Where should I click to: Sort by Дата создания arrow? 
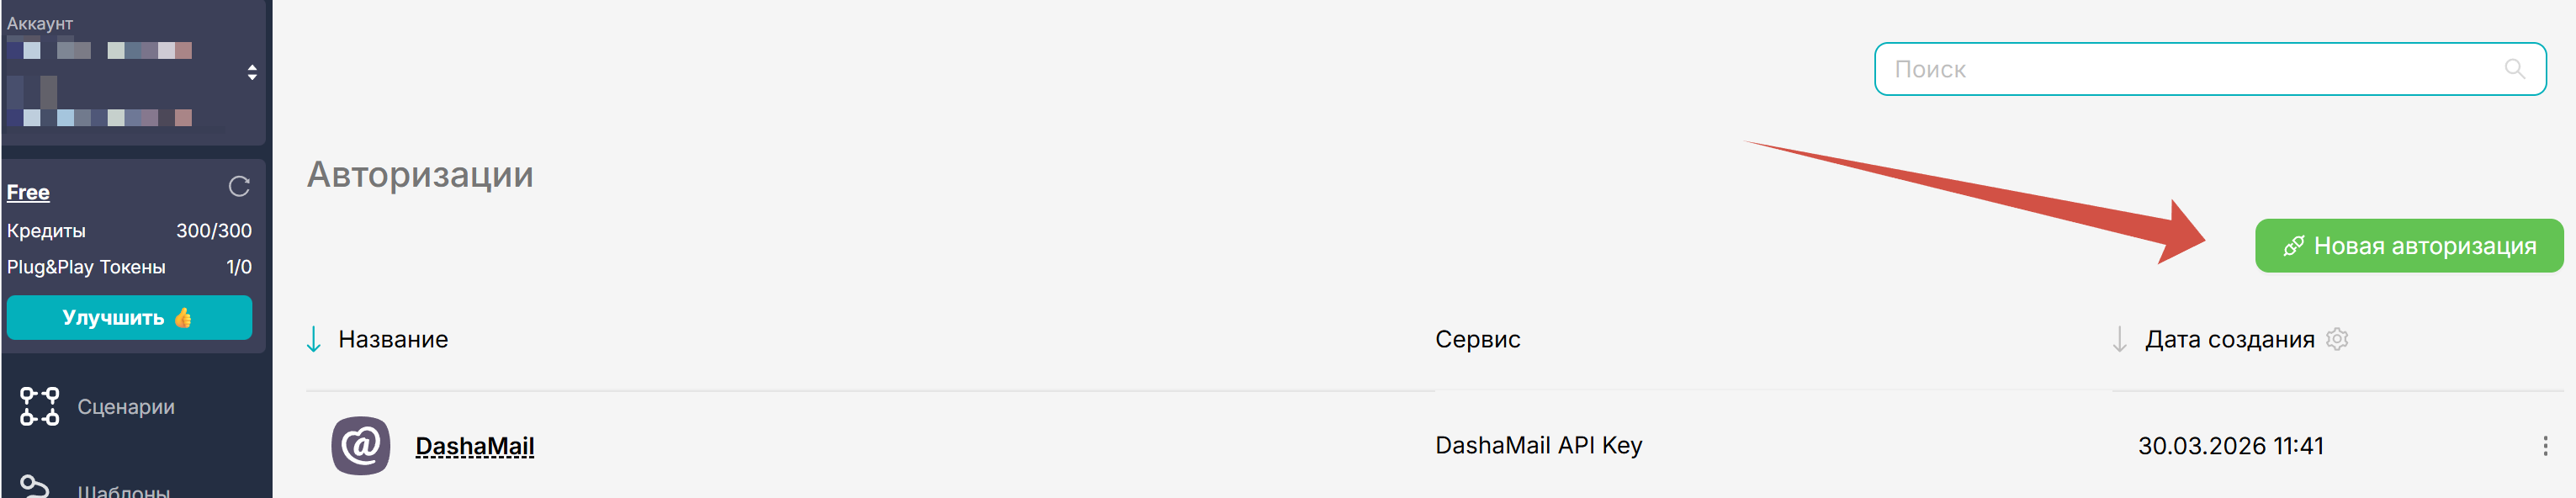(x=2119, y=339)
